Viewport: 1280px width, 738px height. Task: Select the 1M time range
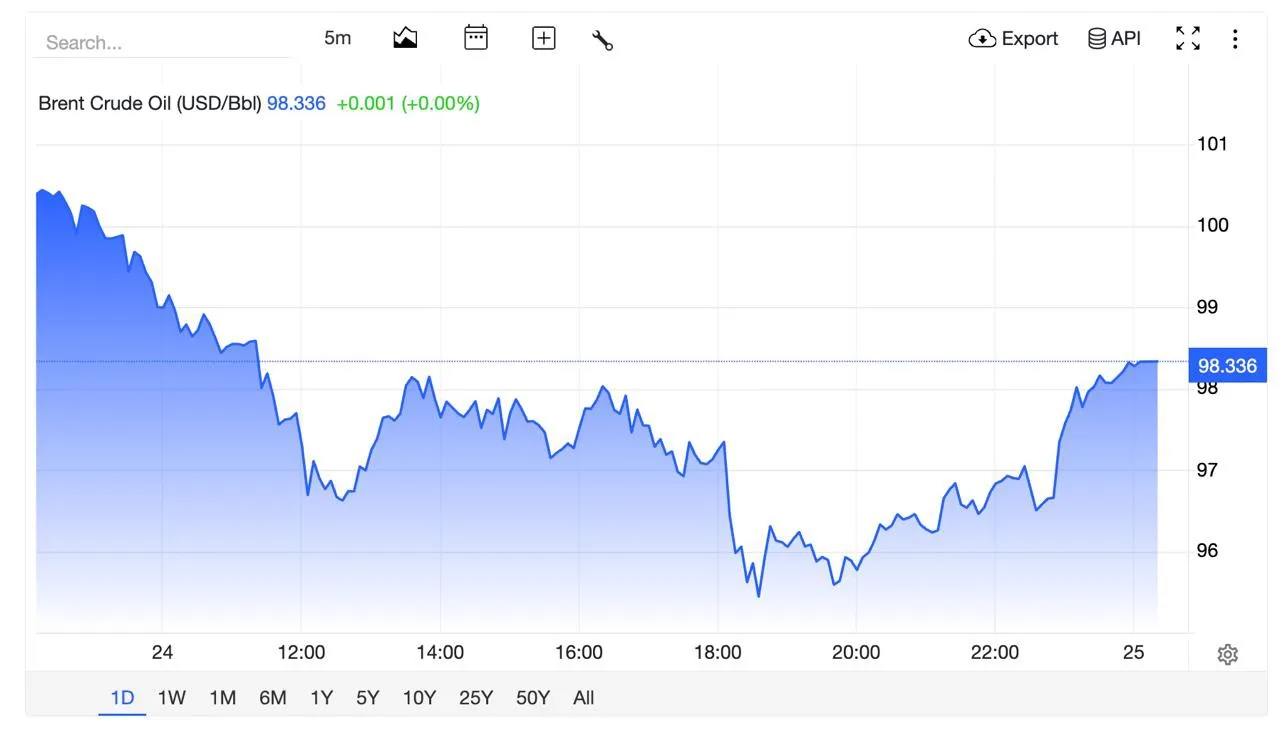click(x=222, y=698)
